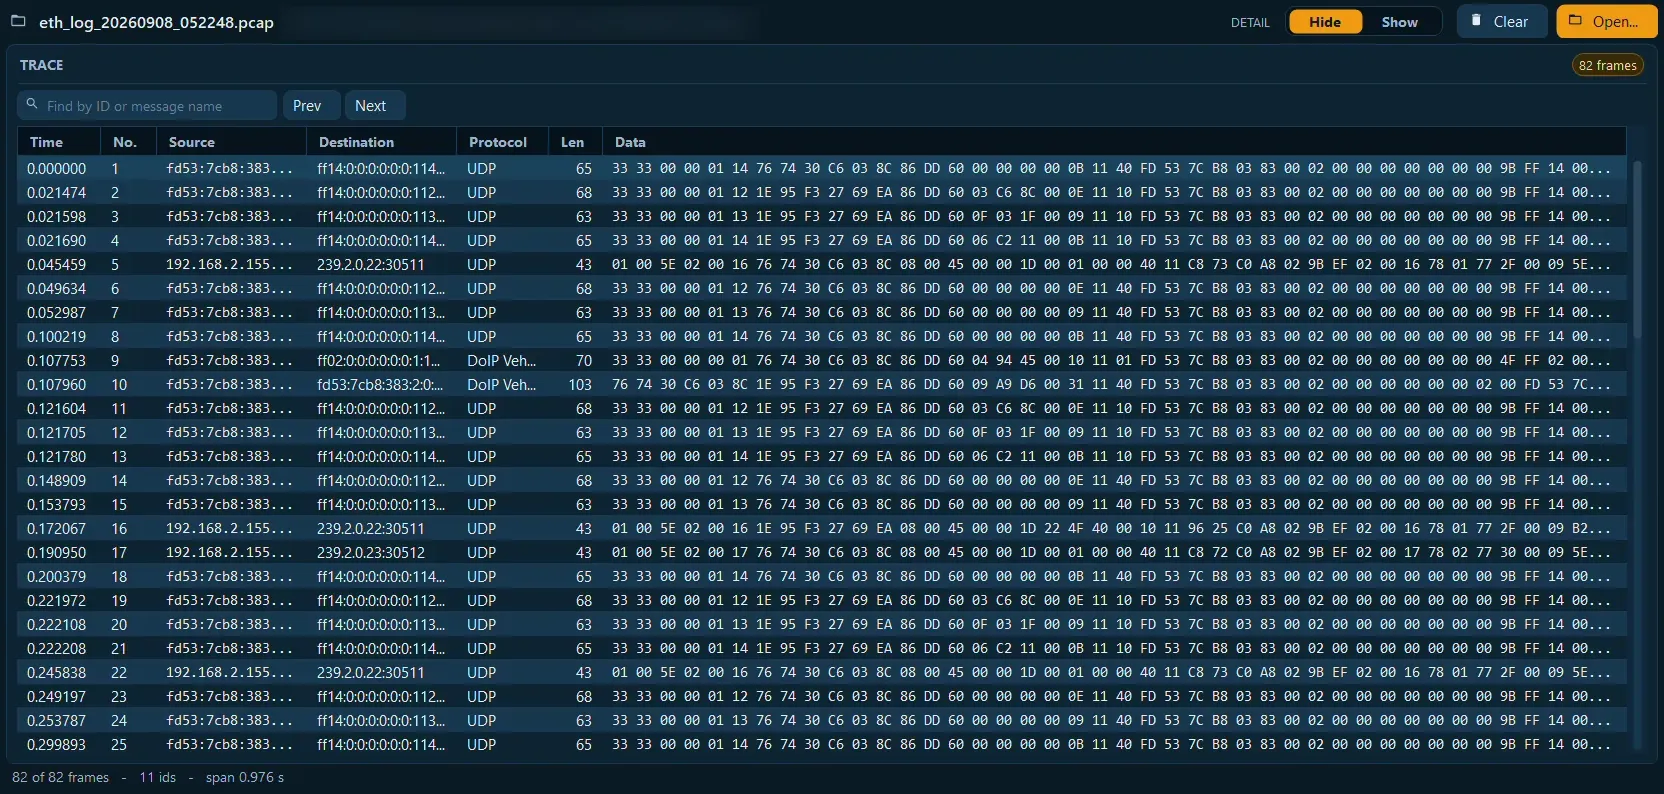Select frame row with time 0.000000
This screenshot has height=794, width=1664.
pos(822,168)
